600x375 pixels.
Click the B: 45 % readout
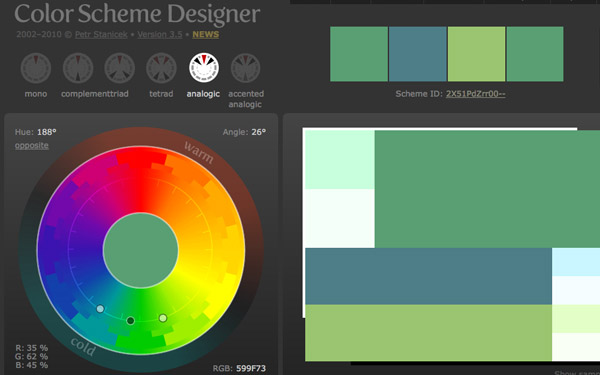click(32, 365)
